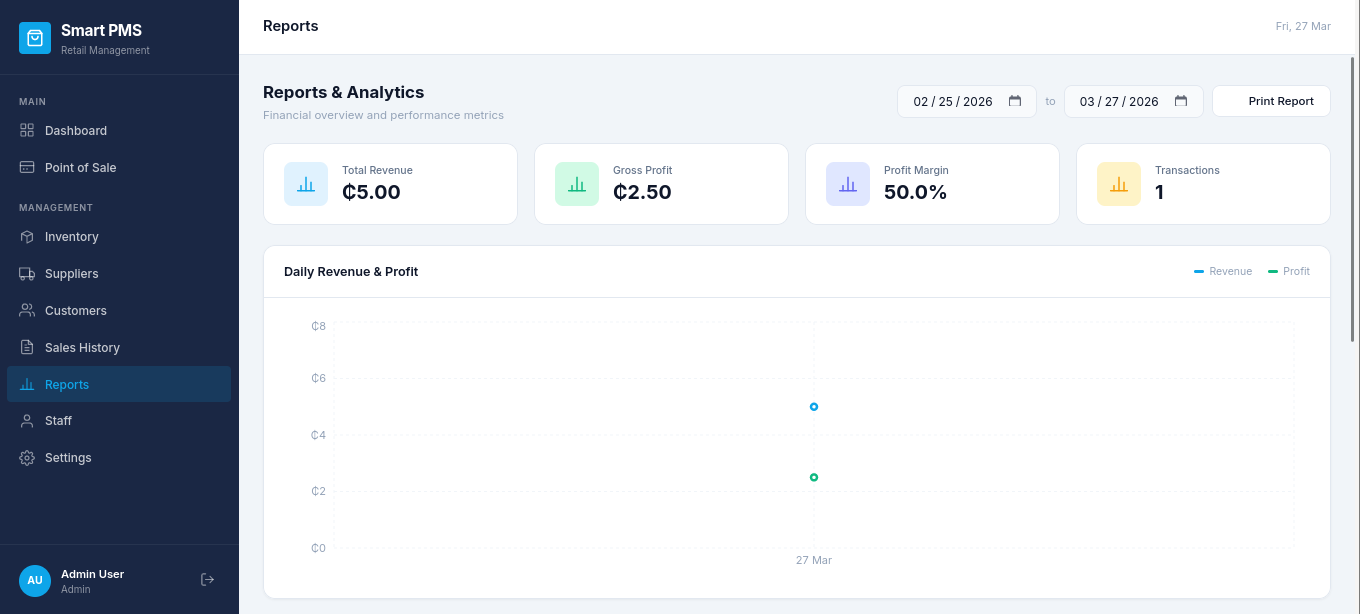Click the Gross Profit green chart icon

[577, 183]
